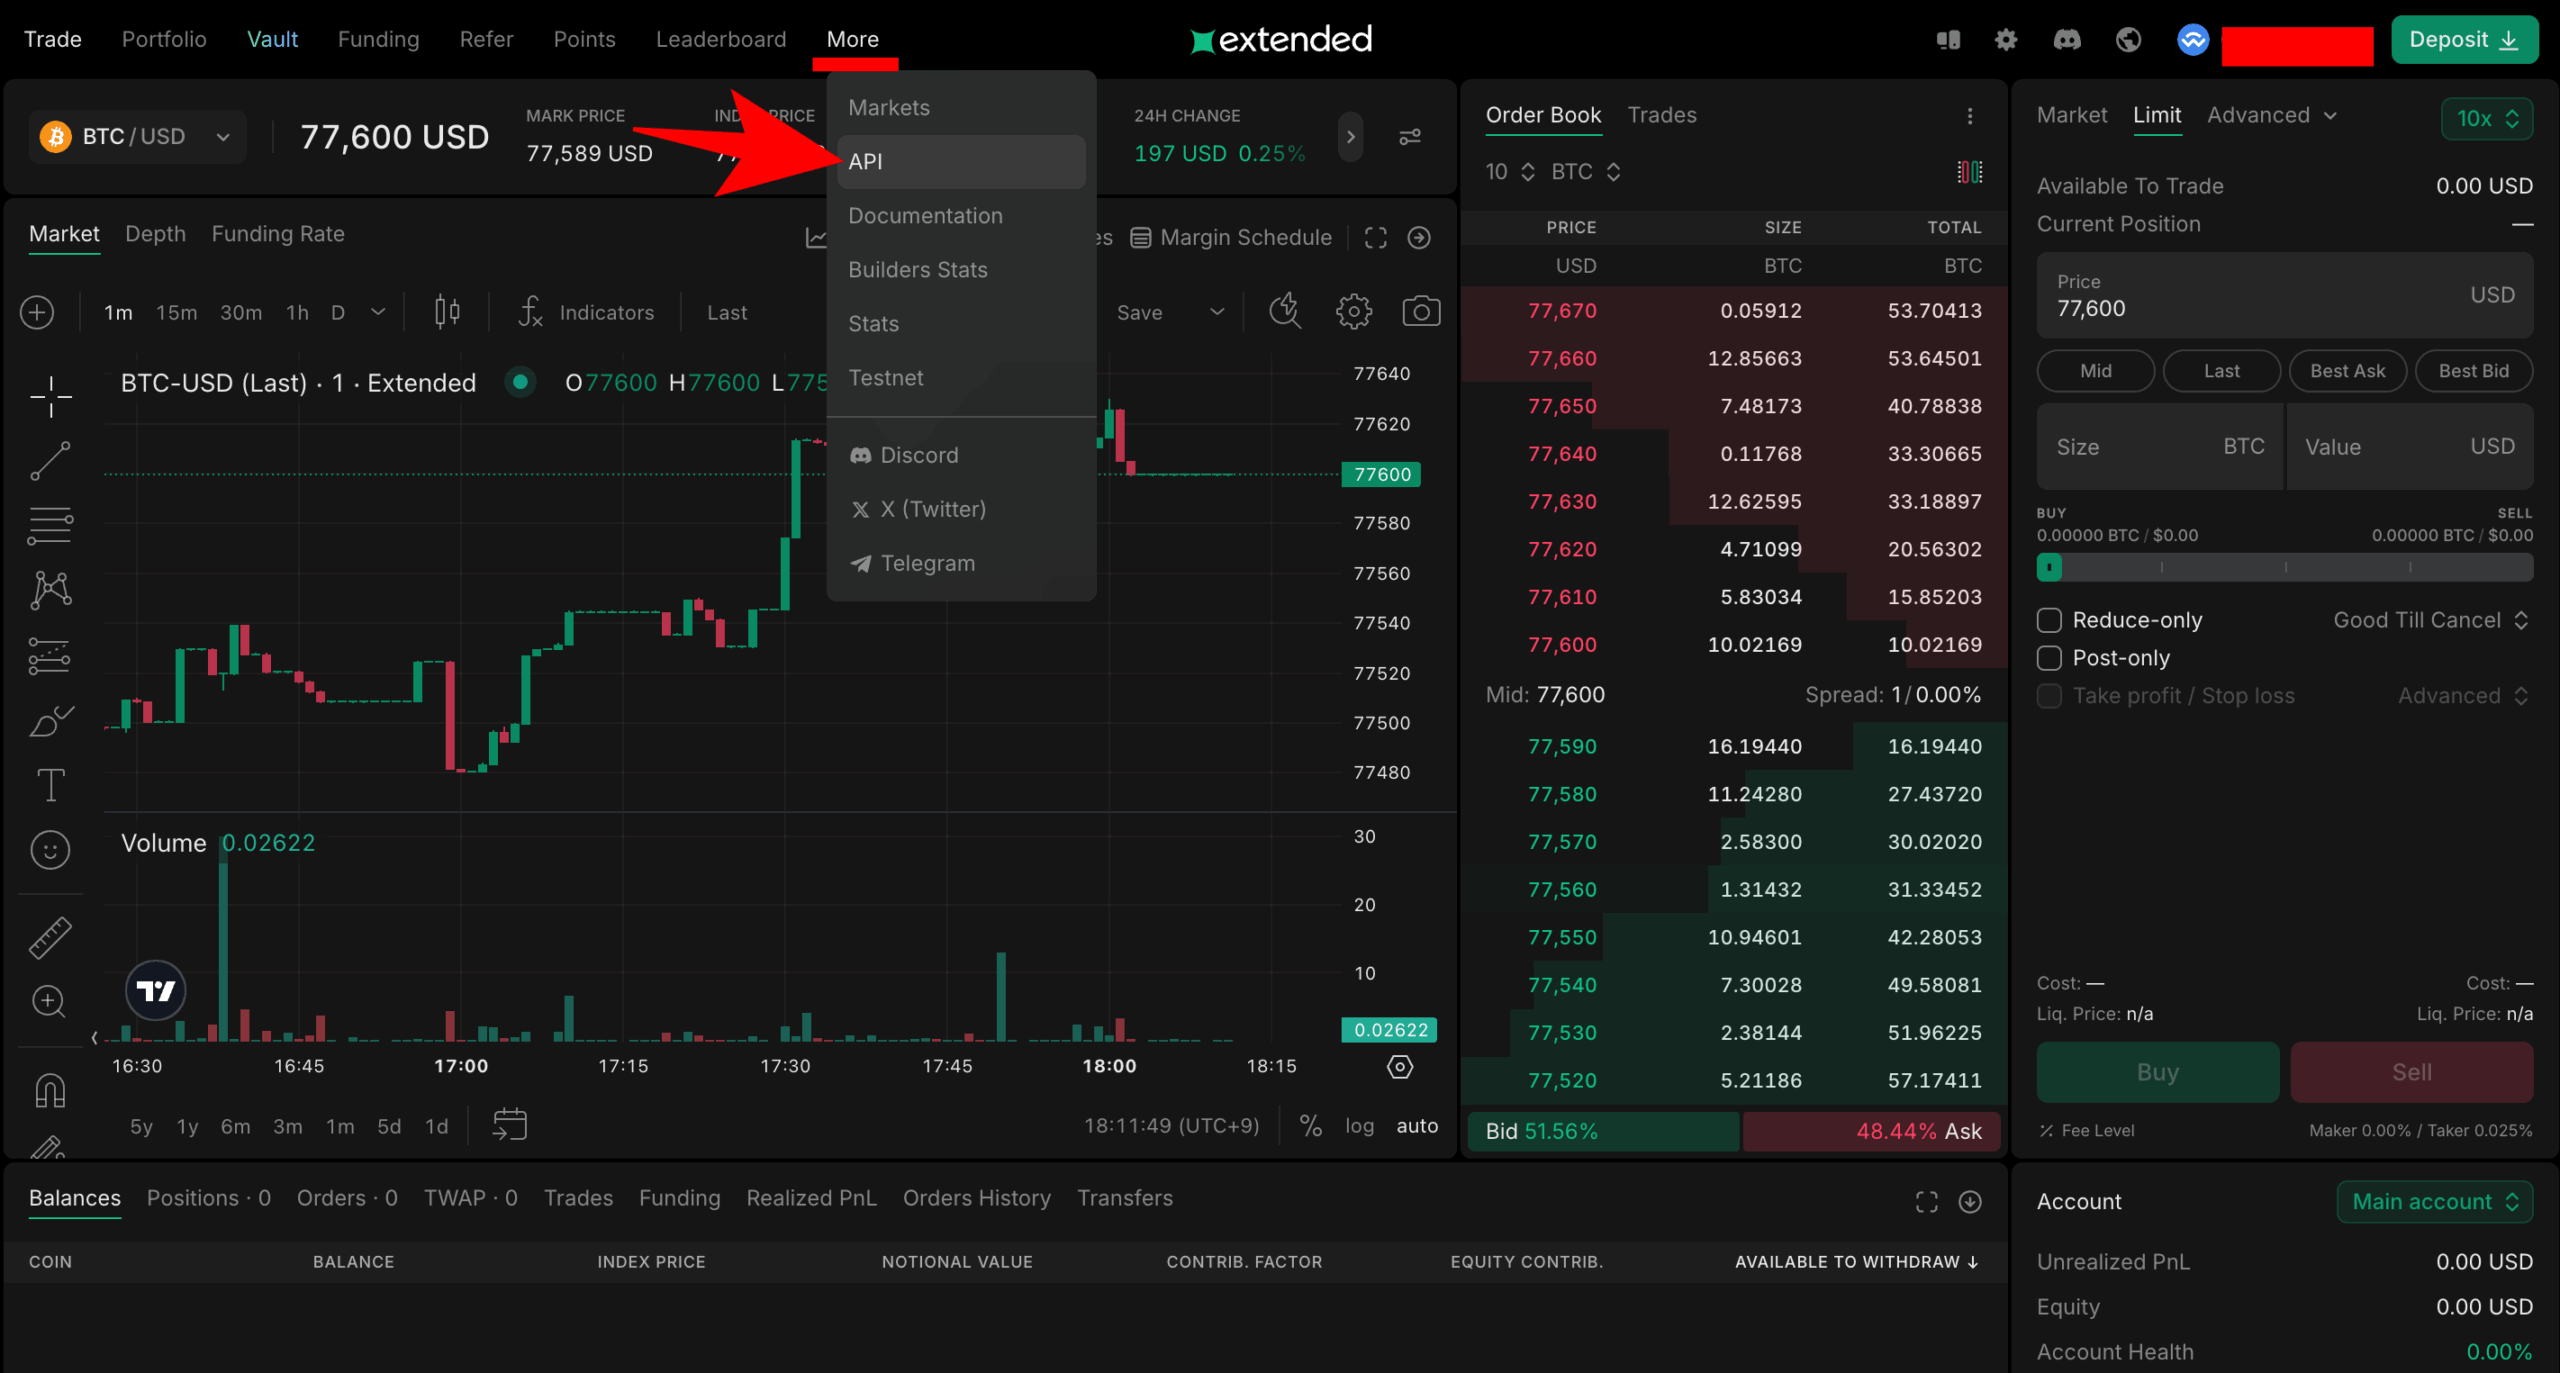Select the 1h chart interval
The height and width of the screenshot is (1373, 2560).
tap(297, 312)
